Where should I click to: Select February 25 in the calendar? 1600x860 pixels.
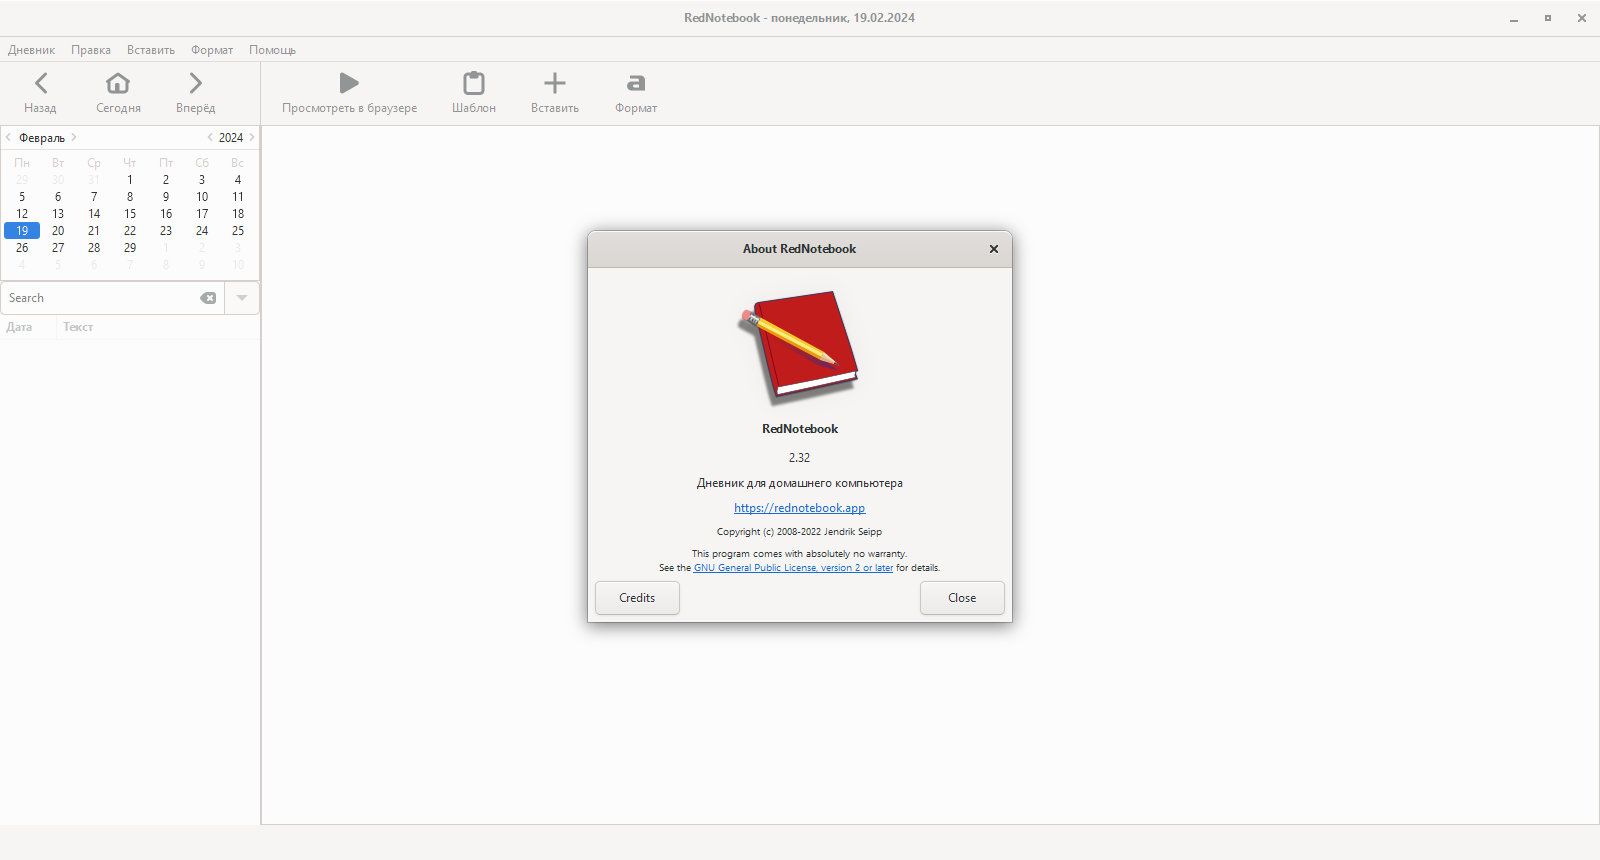[x=238, y=231]
